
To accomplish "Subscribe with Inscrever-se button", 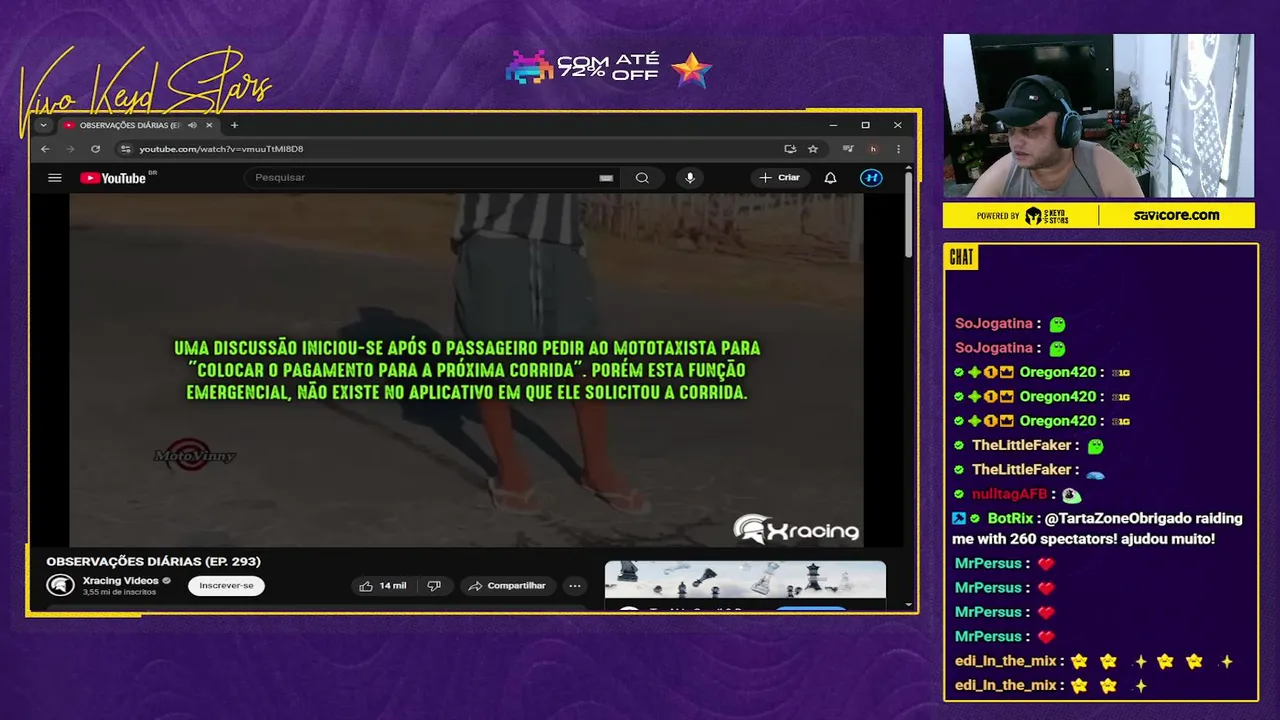I will pos(226,586).
